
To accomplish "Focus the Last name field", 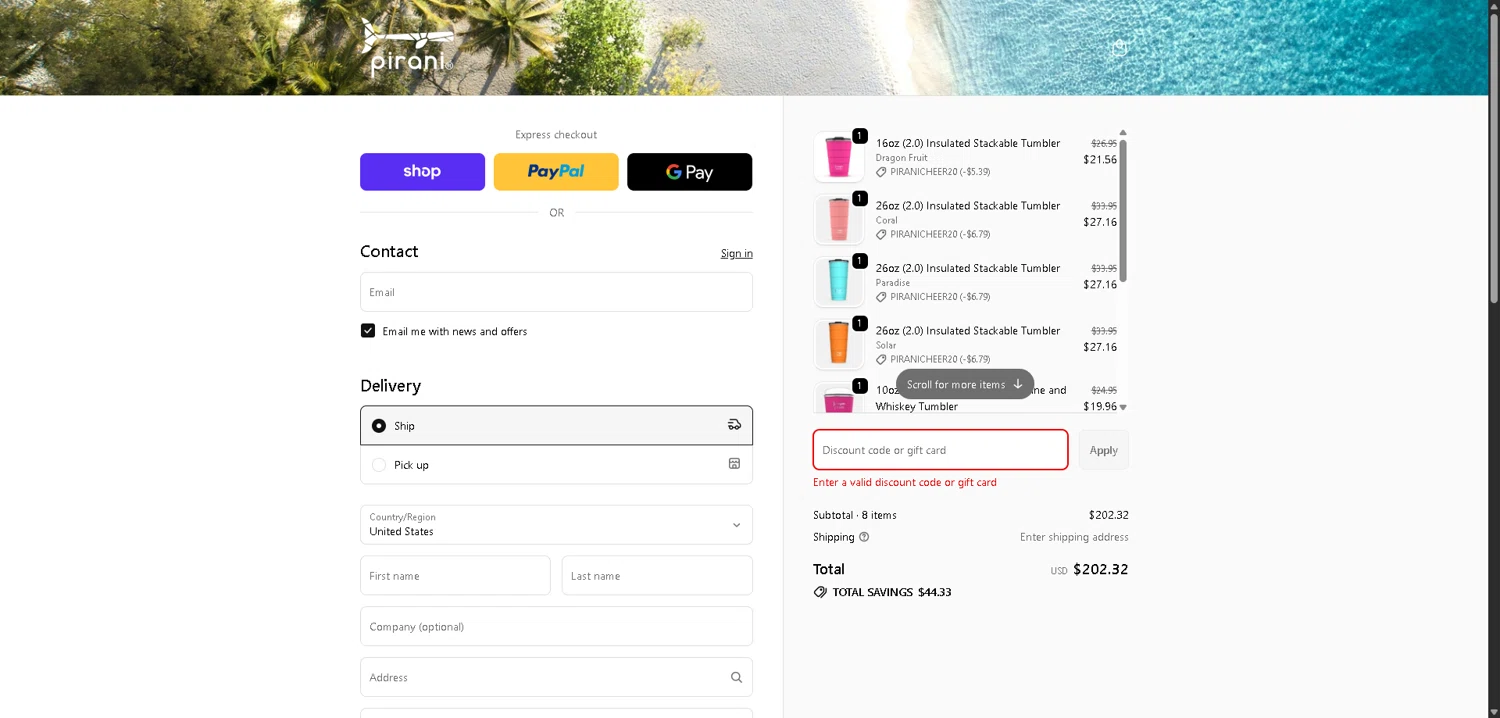I will click(657, 576).
